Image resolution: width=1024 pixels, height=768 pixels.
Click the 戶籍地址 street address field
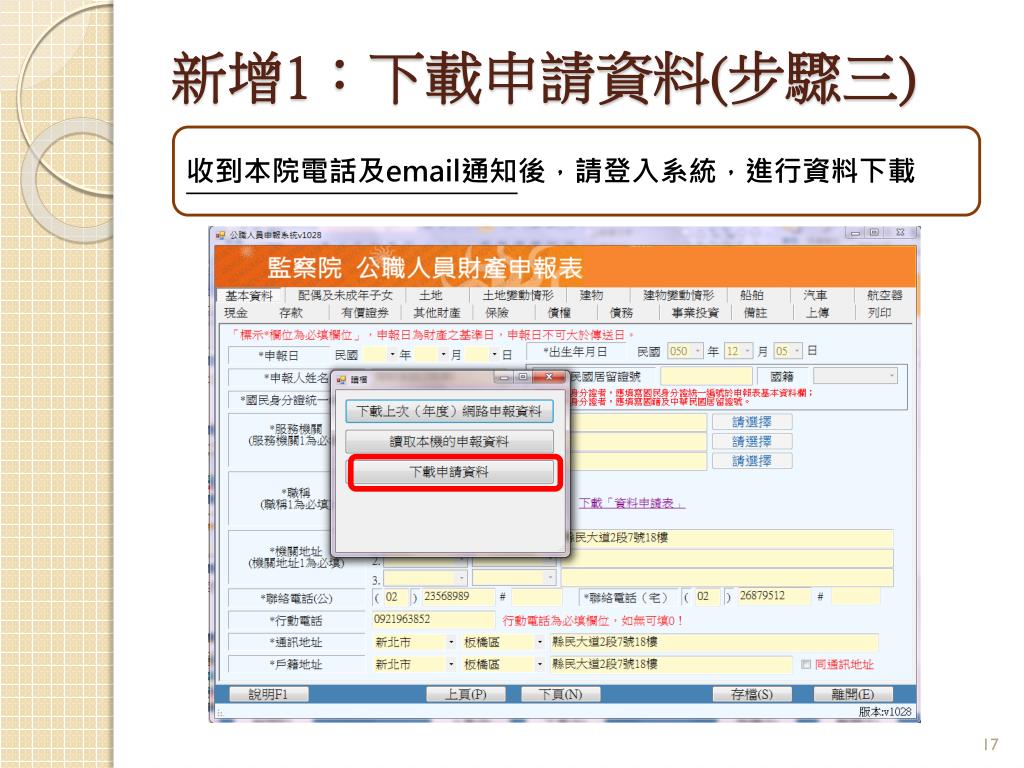[673, 664]
